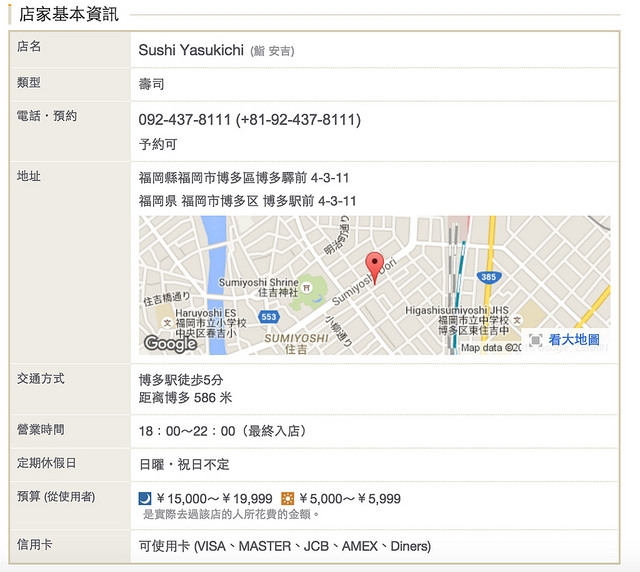Click the 住吉橋通り street label on map
Screen dimensions: 640x572
tap(167, 298)
